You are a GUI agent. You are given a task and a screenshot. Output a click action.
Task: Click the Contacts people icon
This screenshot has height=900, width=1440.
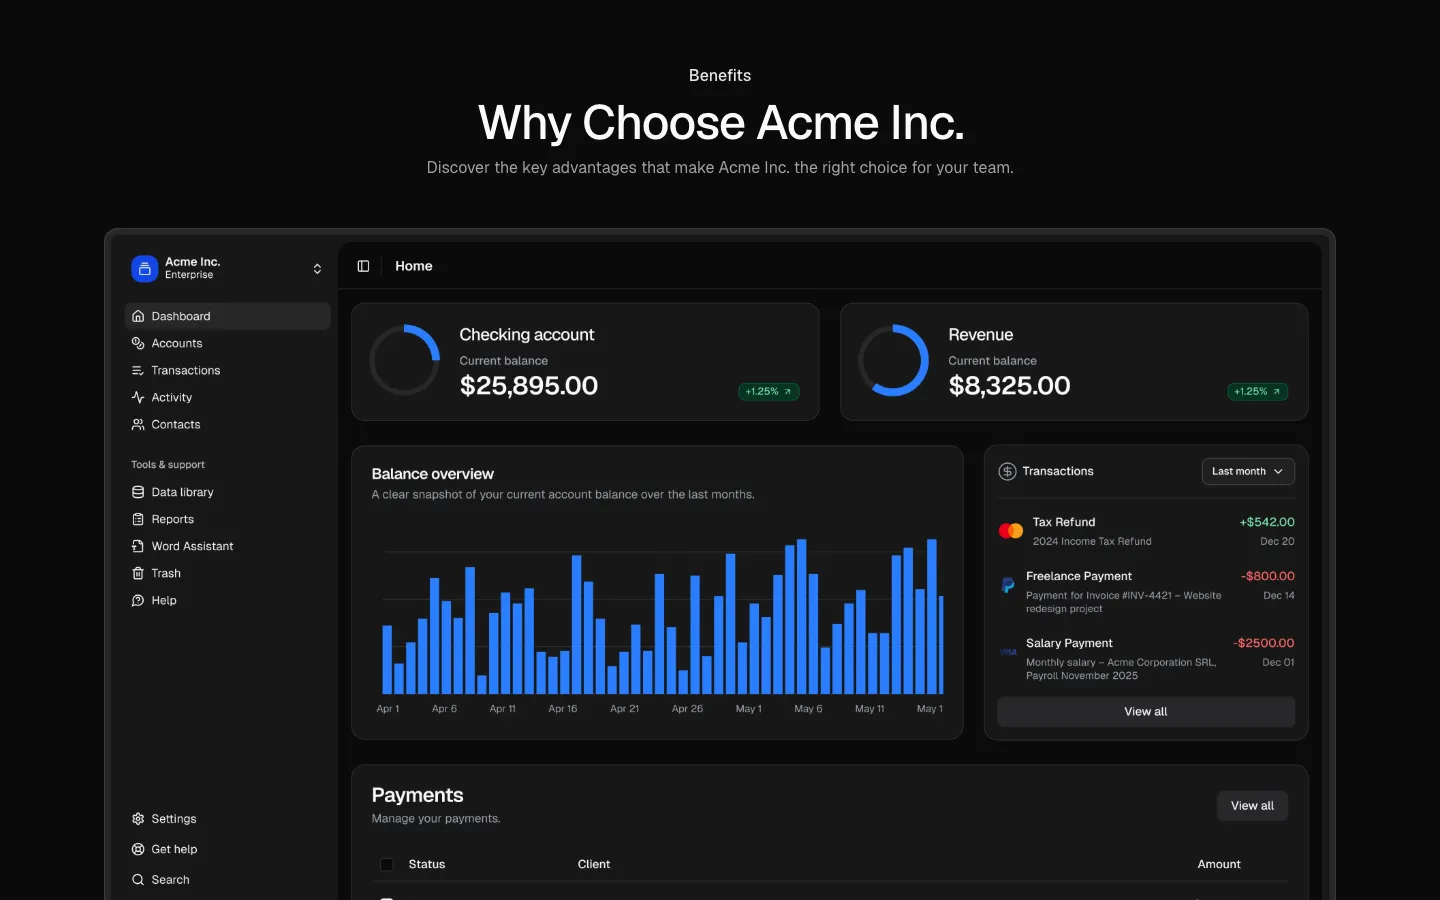click(138, 424)
